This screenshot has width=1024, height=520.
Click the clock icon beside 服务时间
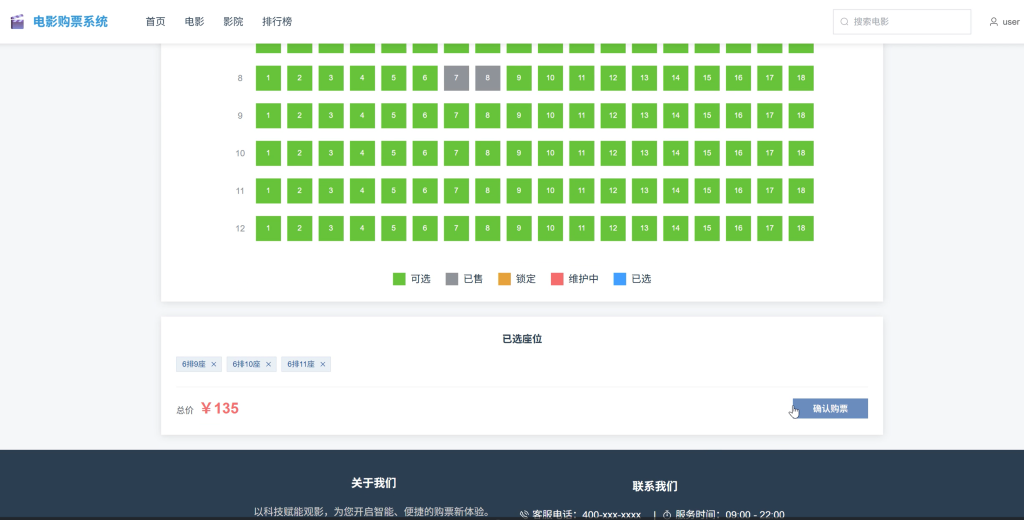click(x=667, y=515)
